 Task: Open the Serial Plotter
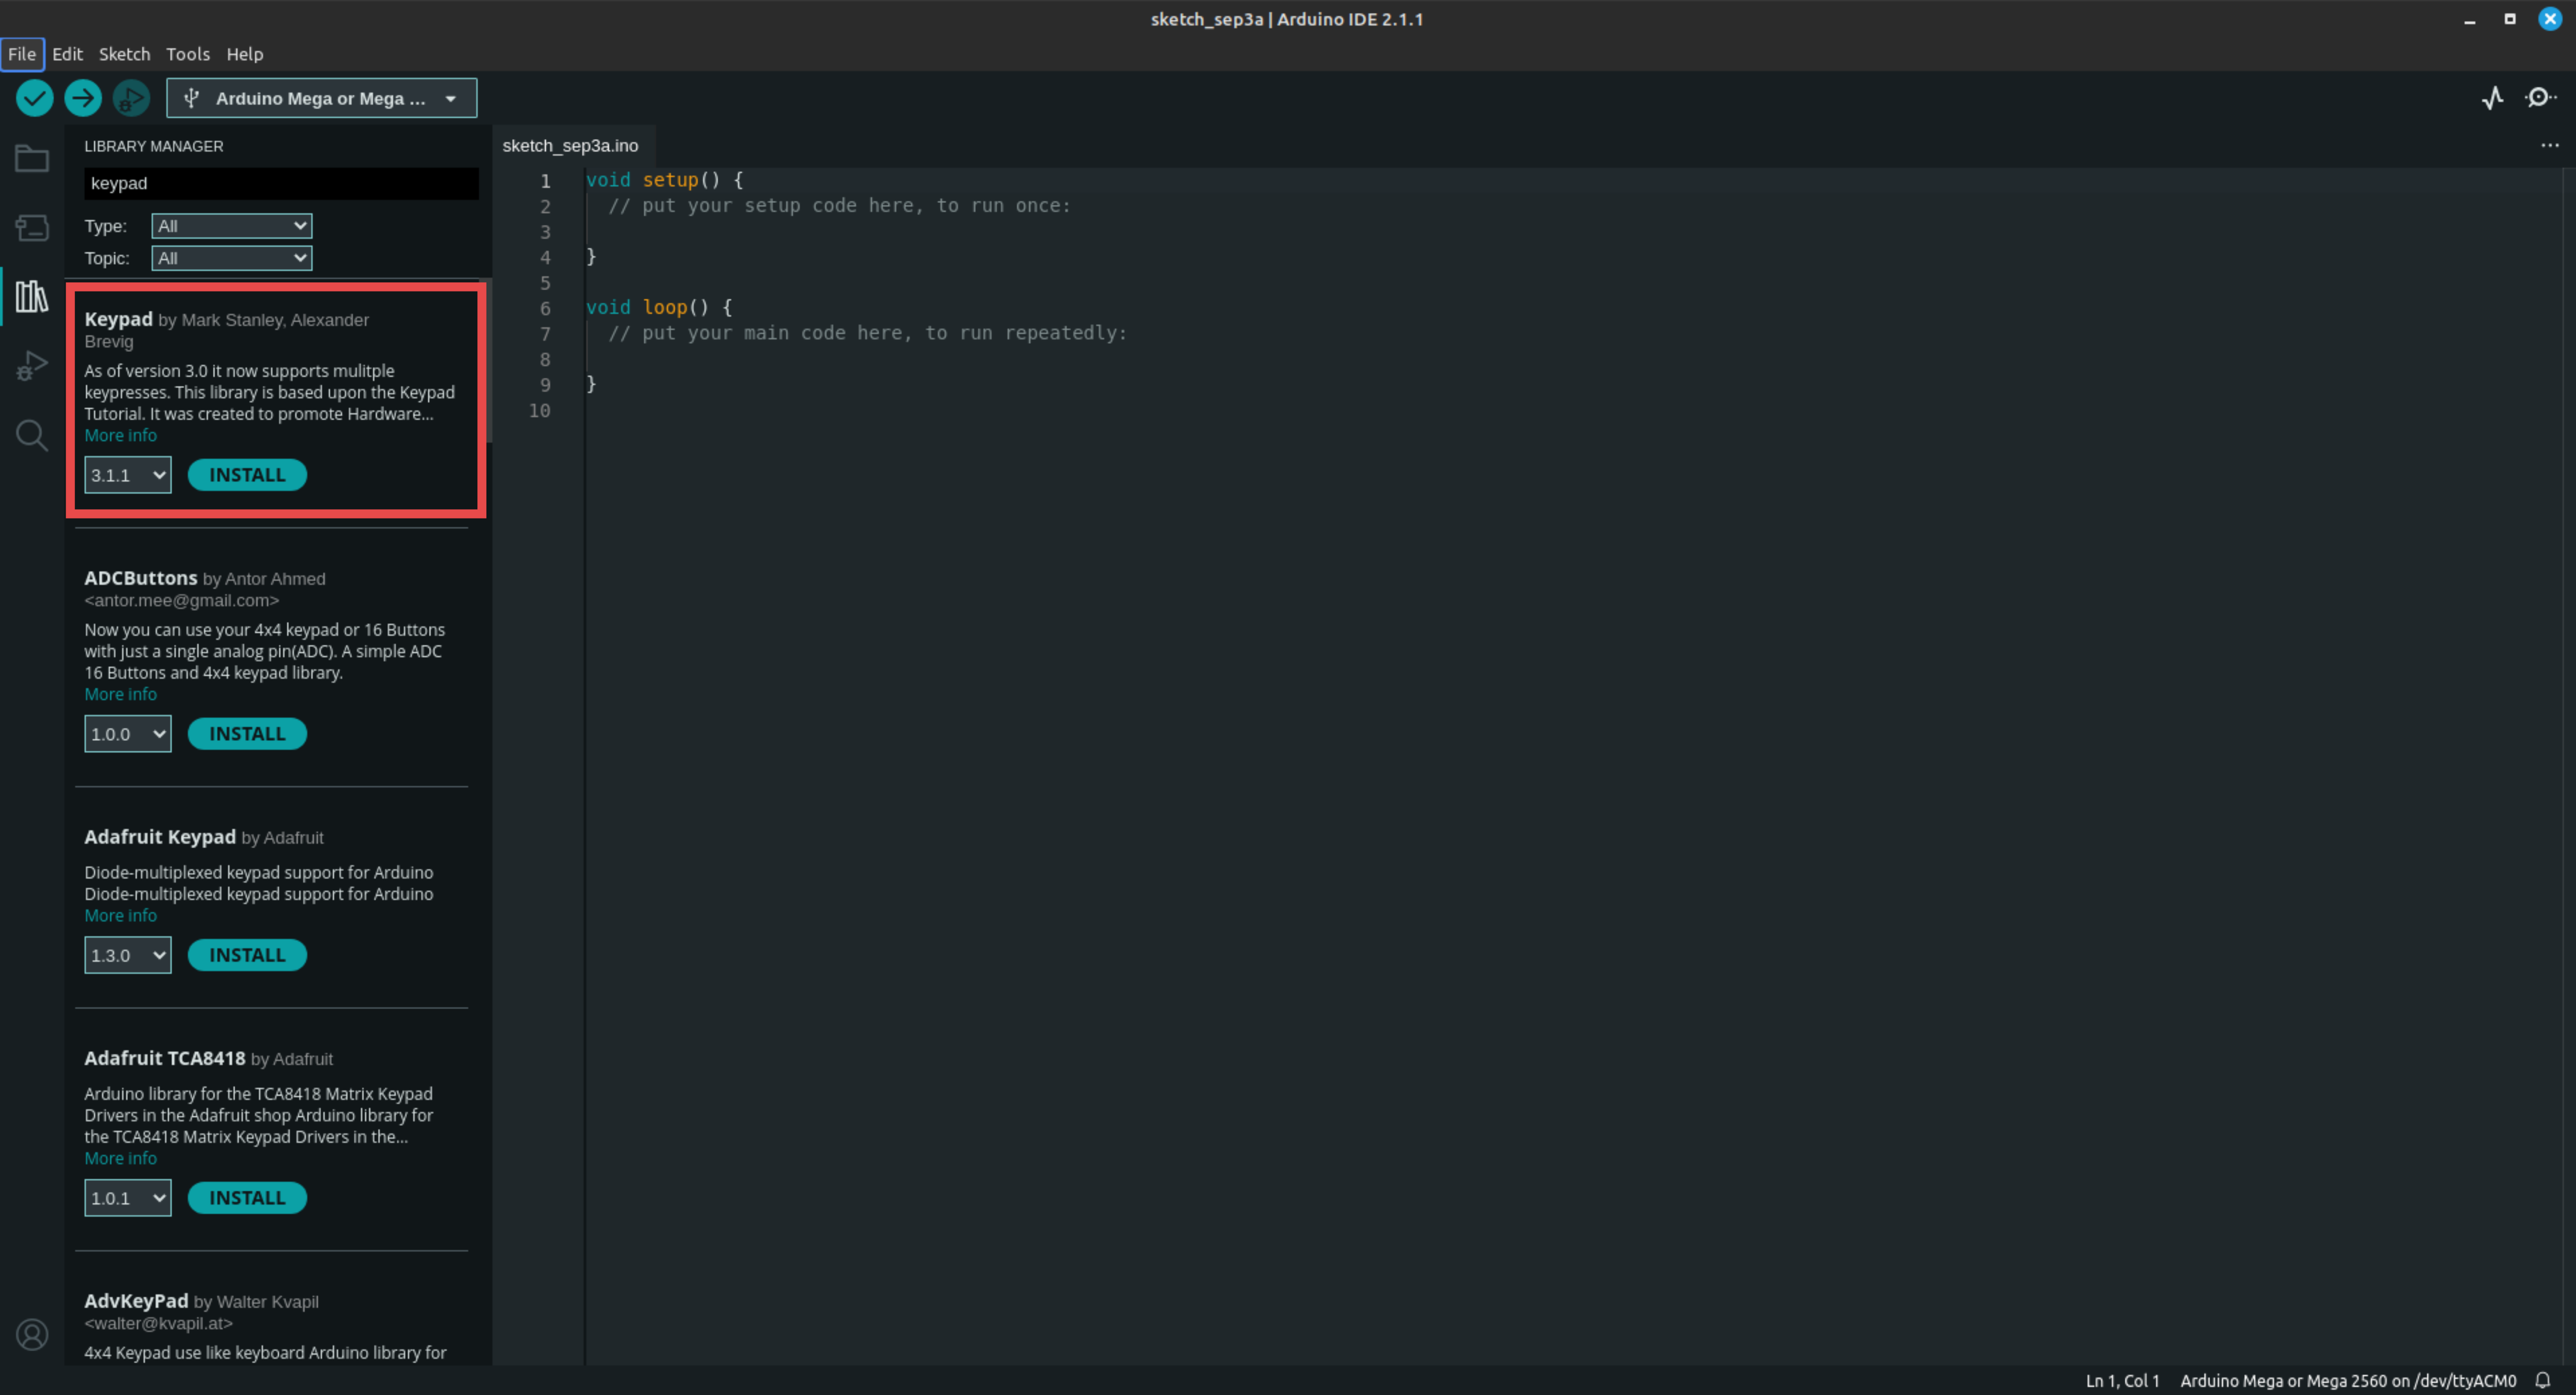click(2493, 98)
